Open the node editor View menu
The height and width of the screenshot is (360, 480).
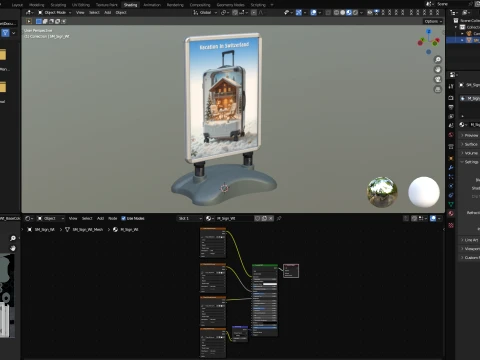[x=73, y=218]
